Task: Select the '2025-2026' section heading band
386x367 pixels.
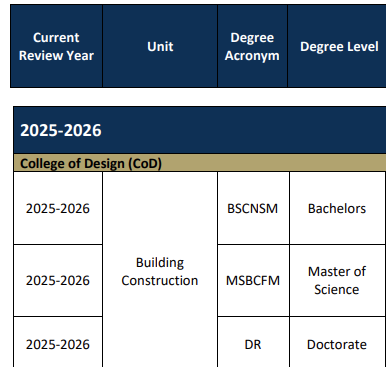Action: (x=200, y=130)
